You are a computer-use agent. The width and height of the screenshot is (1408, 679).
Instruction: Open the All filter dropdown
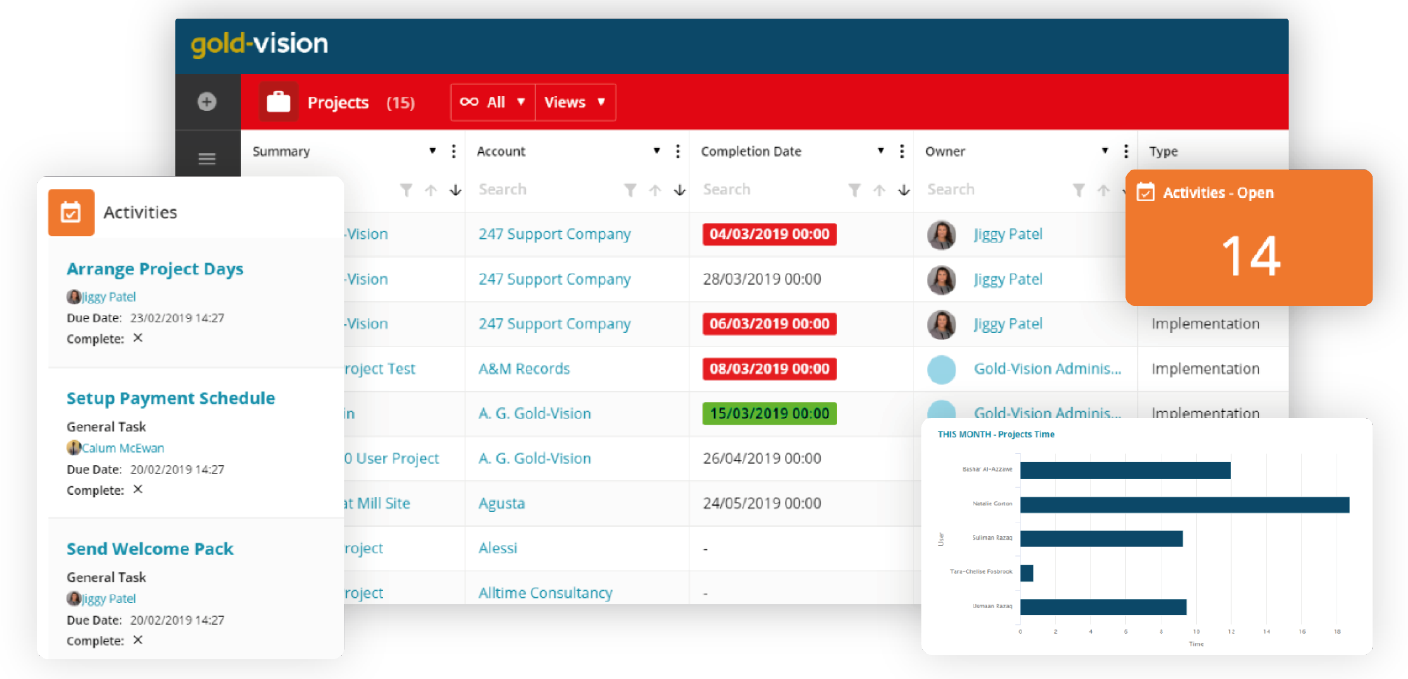[493, 102]
